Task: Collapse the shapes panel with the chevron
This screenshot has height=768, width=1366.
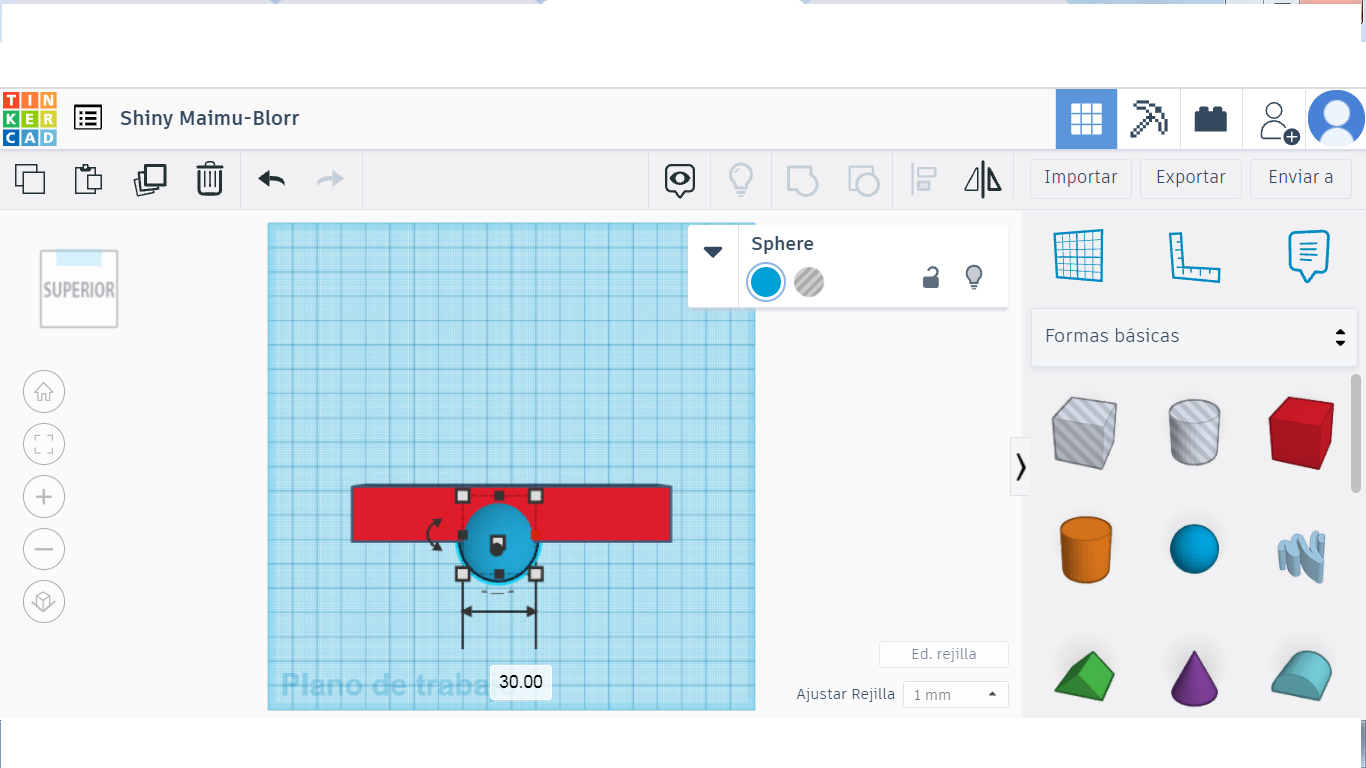Action: (1020, 466)
